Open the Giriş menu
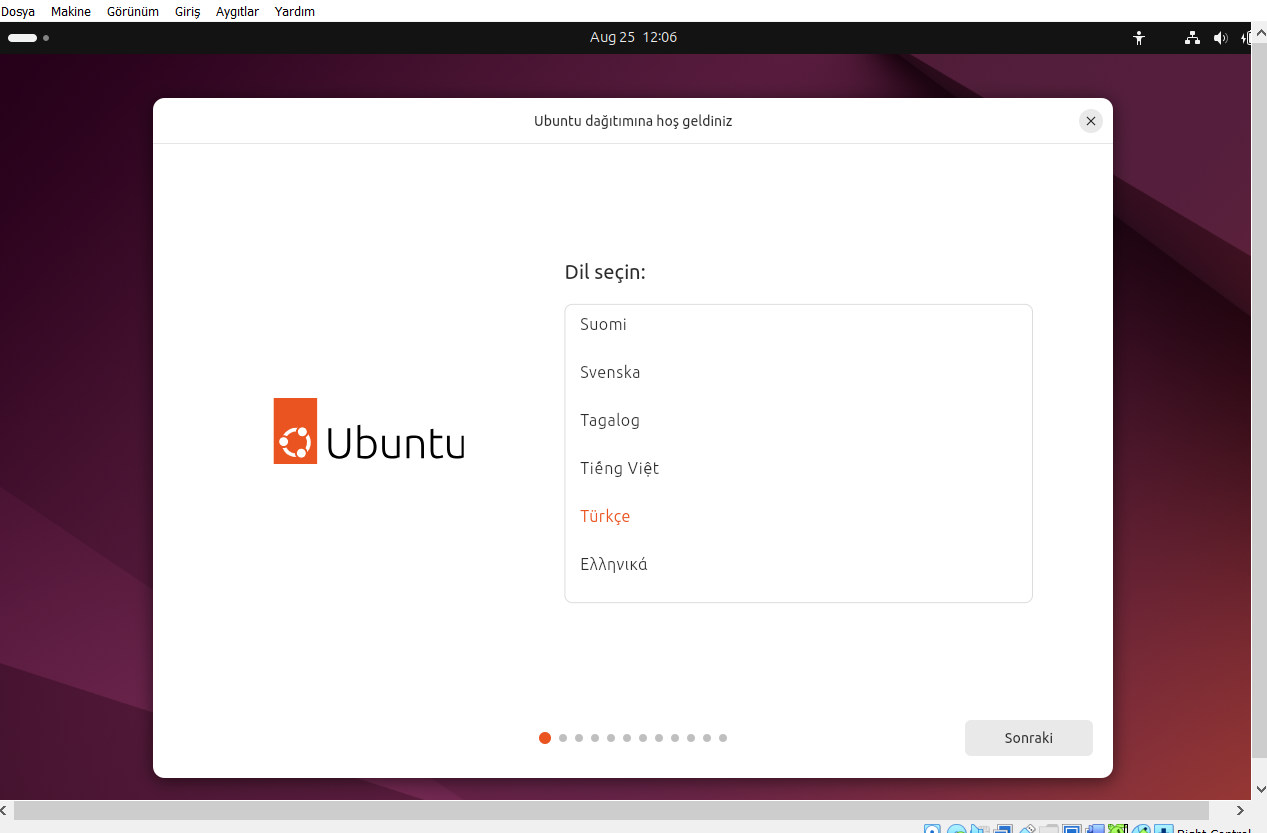The image size is (1267, 833). (x=188, y=11)
